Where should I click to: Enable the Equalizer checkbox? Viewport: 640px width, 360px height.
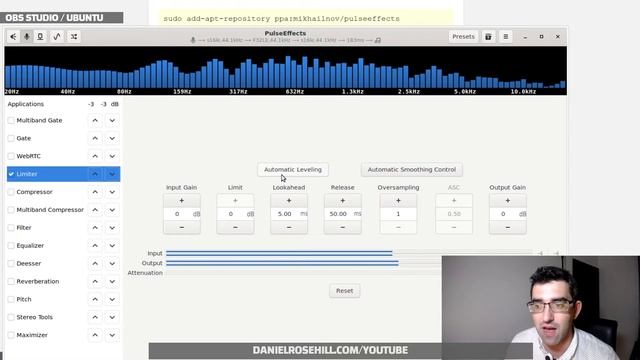click(x=11, y=246)
